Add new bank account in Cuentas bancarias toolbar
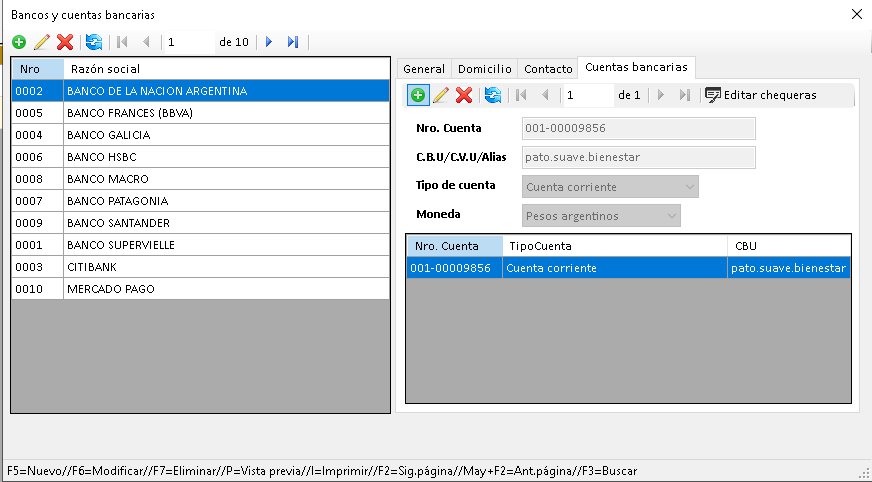 [x=418, y=95]
